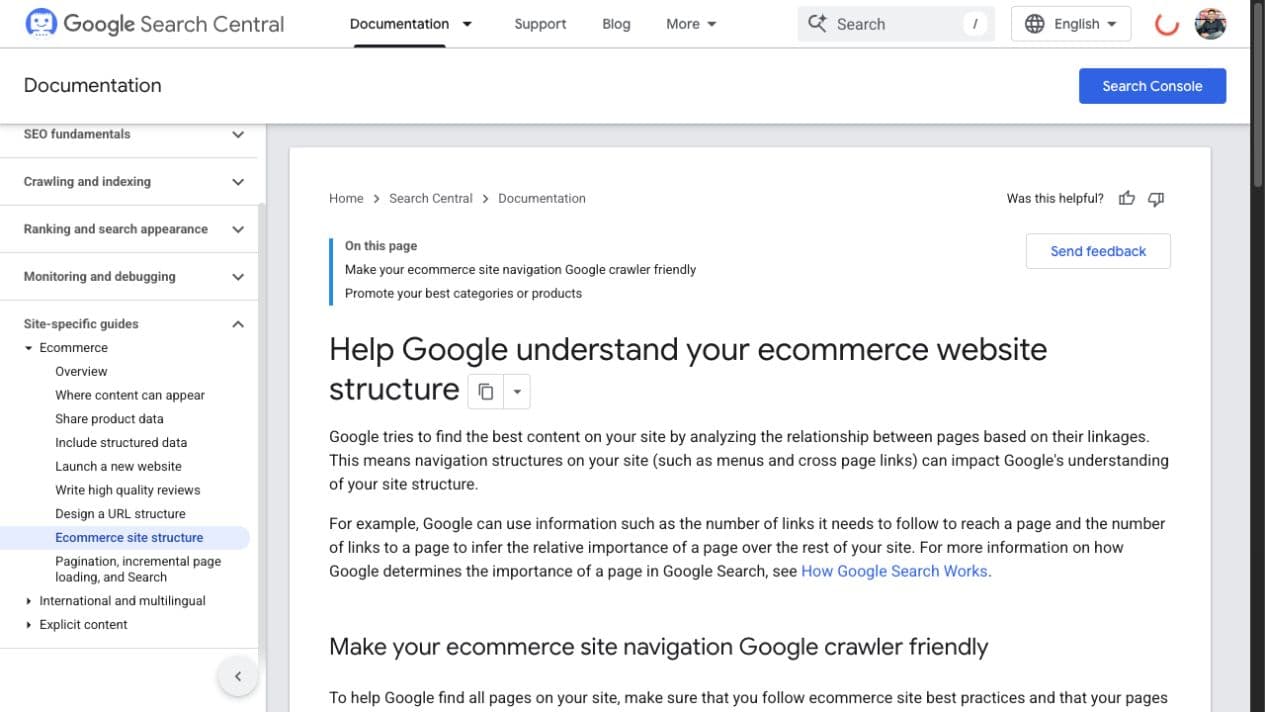The height and width of the screenshot is (712, 1265).
Task: Open Include structured data page
Action: tap(121, 442)
